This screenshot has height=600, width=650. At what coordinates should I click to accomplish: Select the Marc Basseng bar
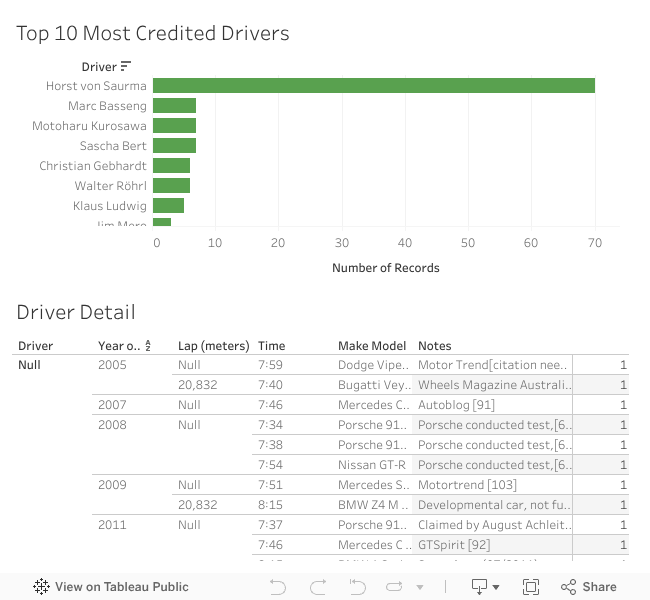(174, 106)
